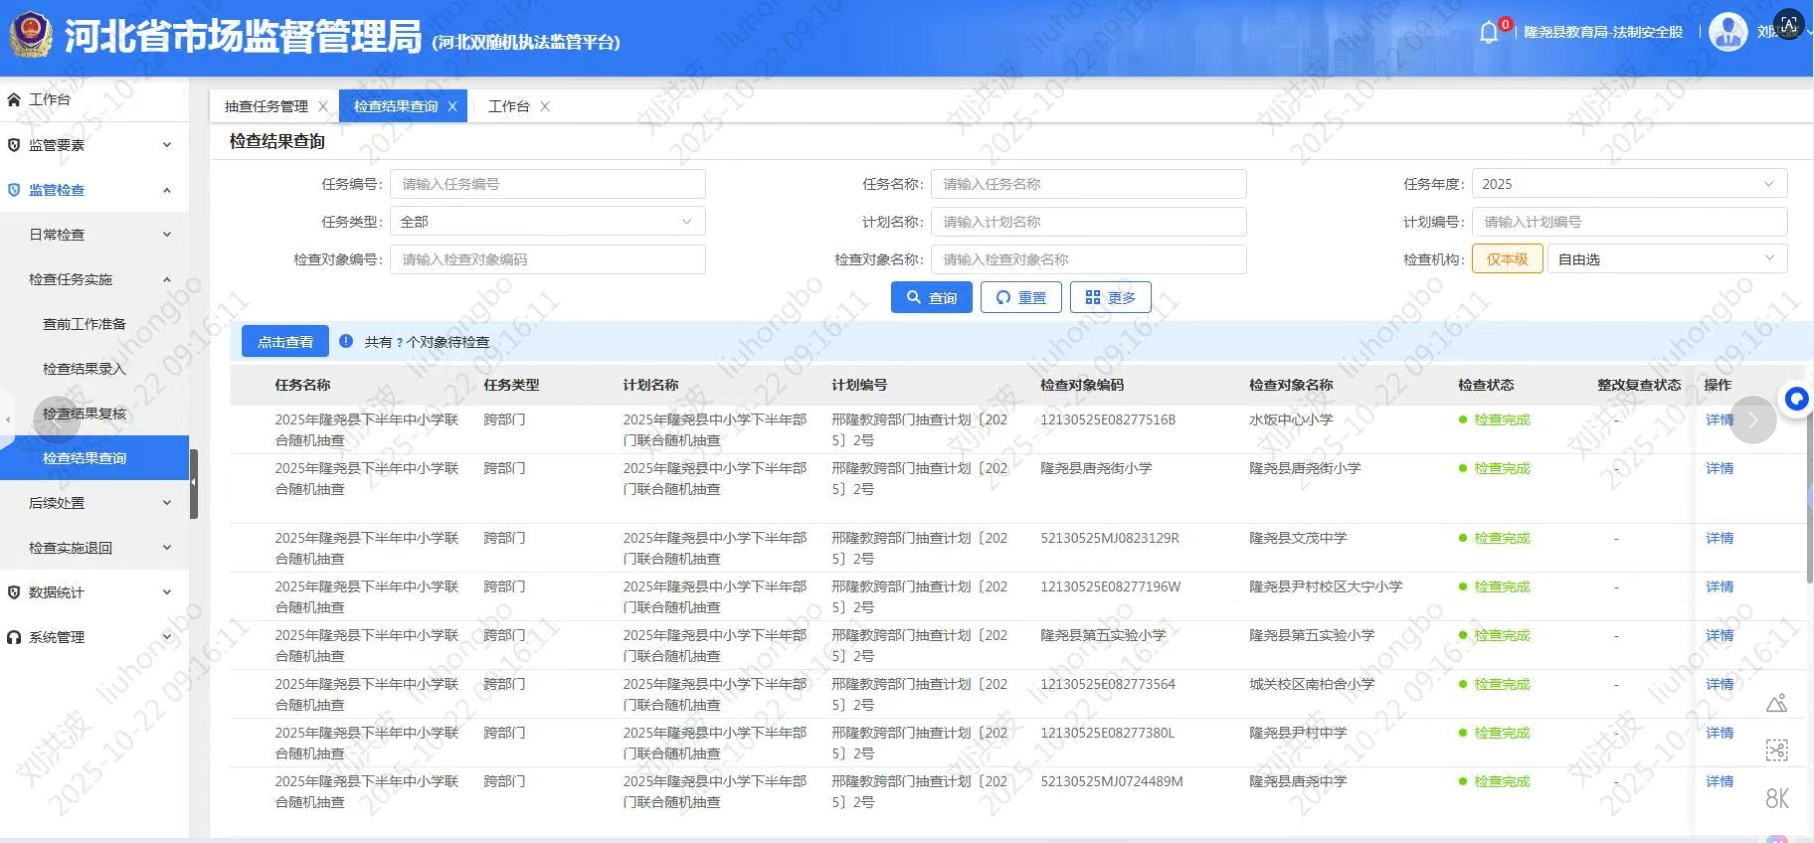The image size is (1814, 843).
Task: Click the headset icon beside 系统管理
Action: [x=14, y=637]
